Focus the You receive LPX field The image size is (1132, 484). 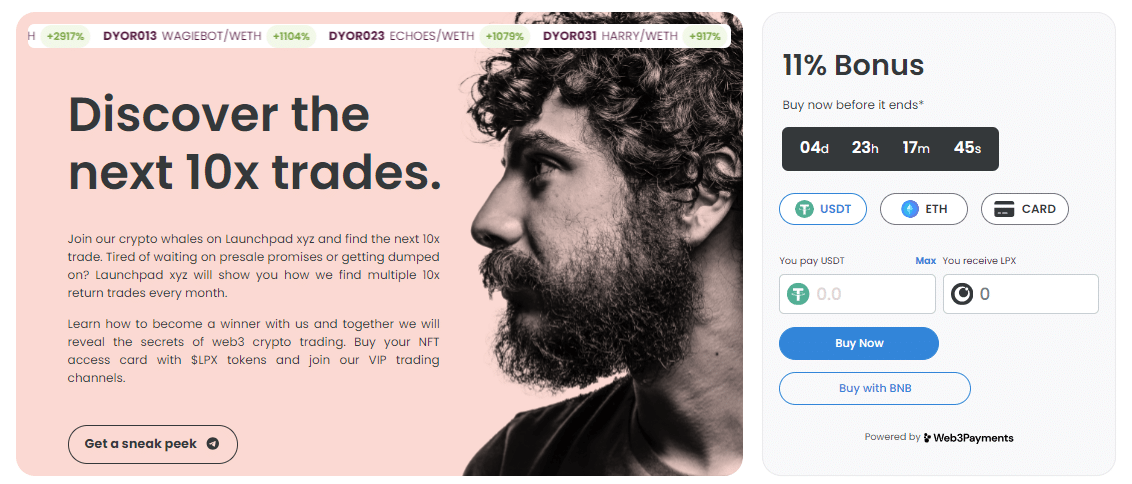[x=1021, y=294]
